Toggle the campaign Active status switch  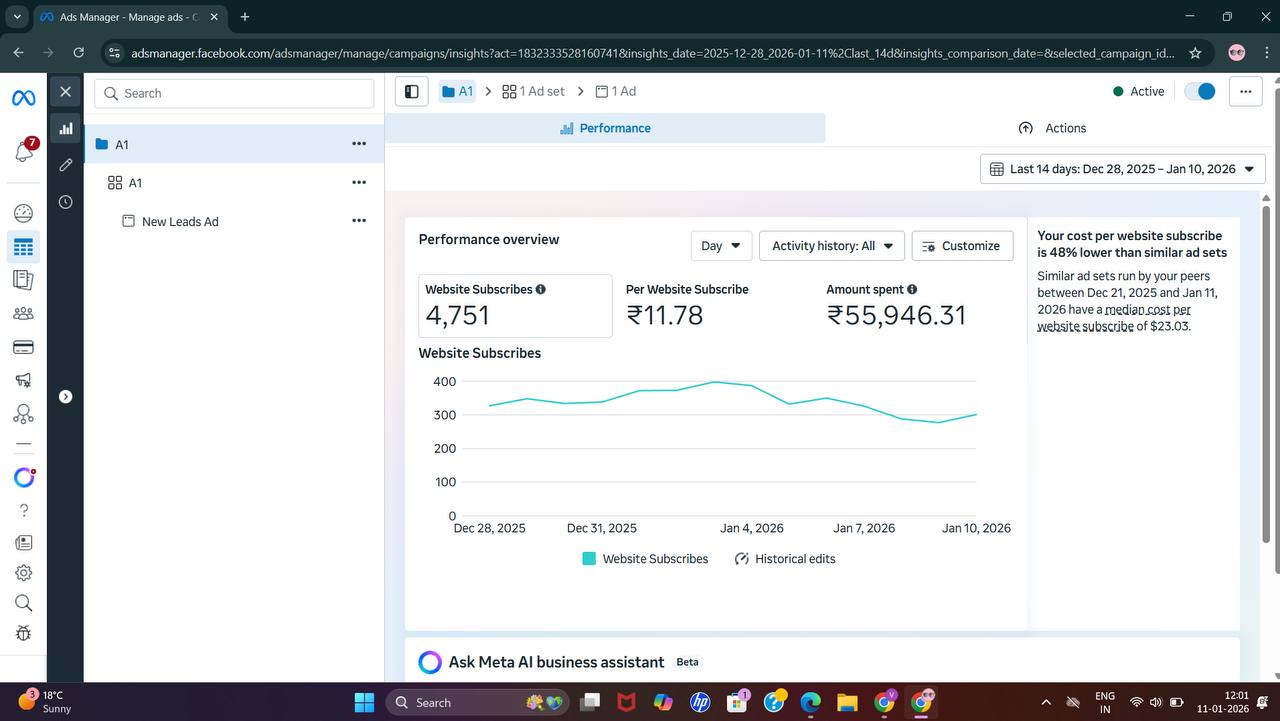1199,91
